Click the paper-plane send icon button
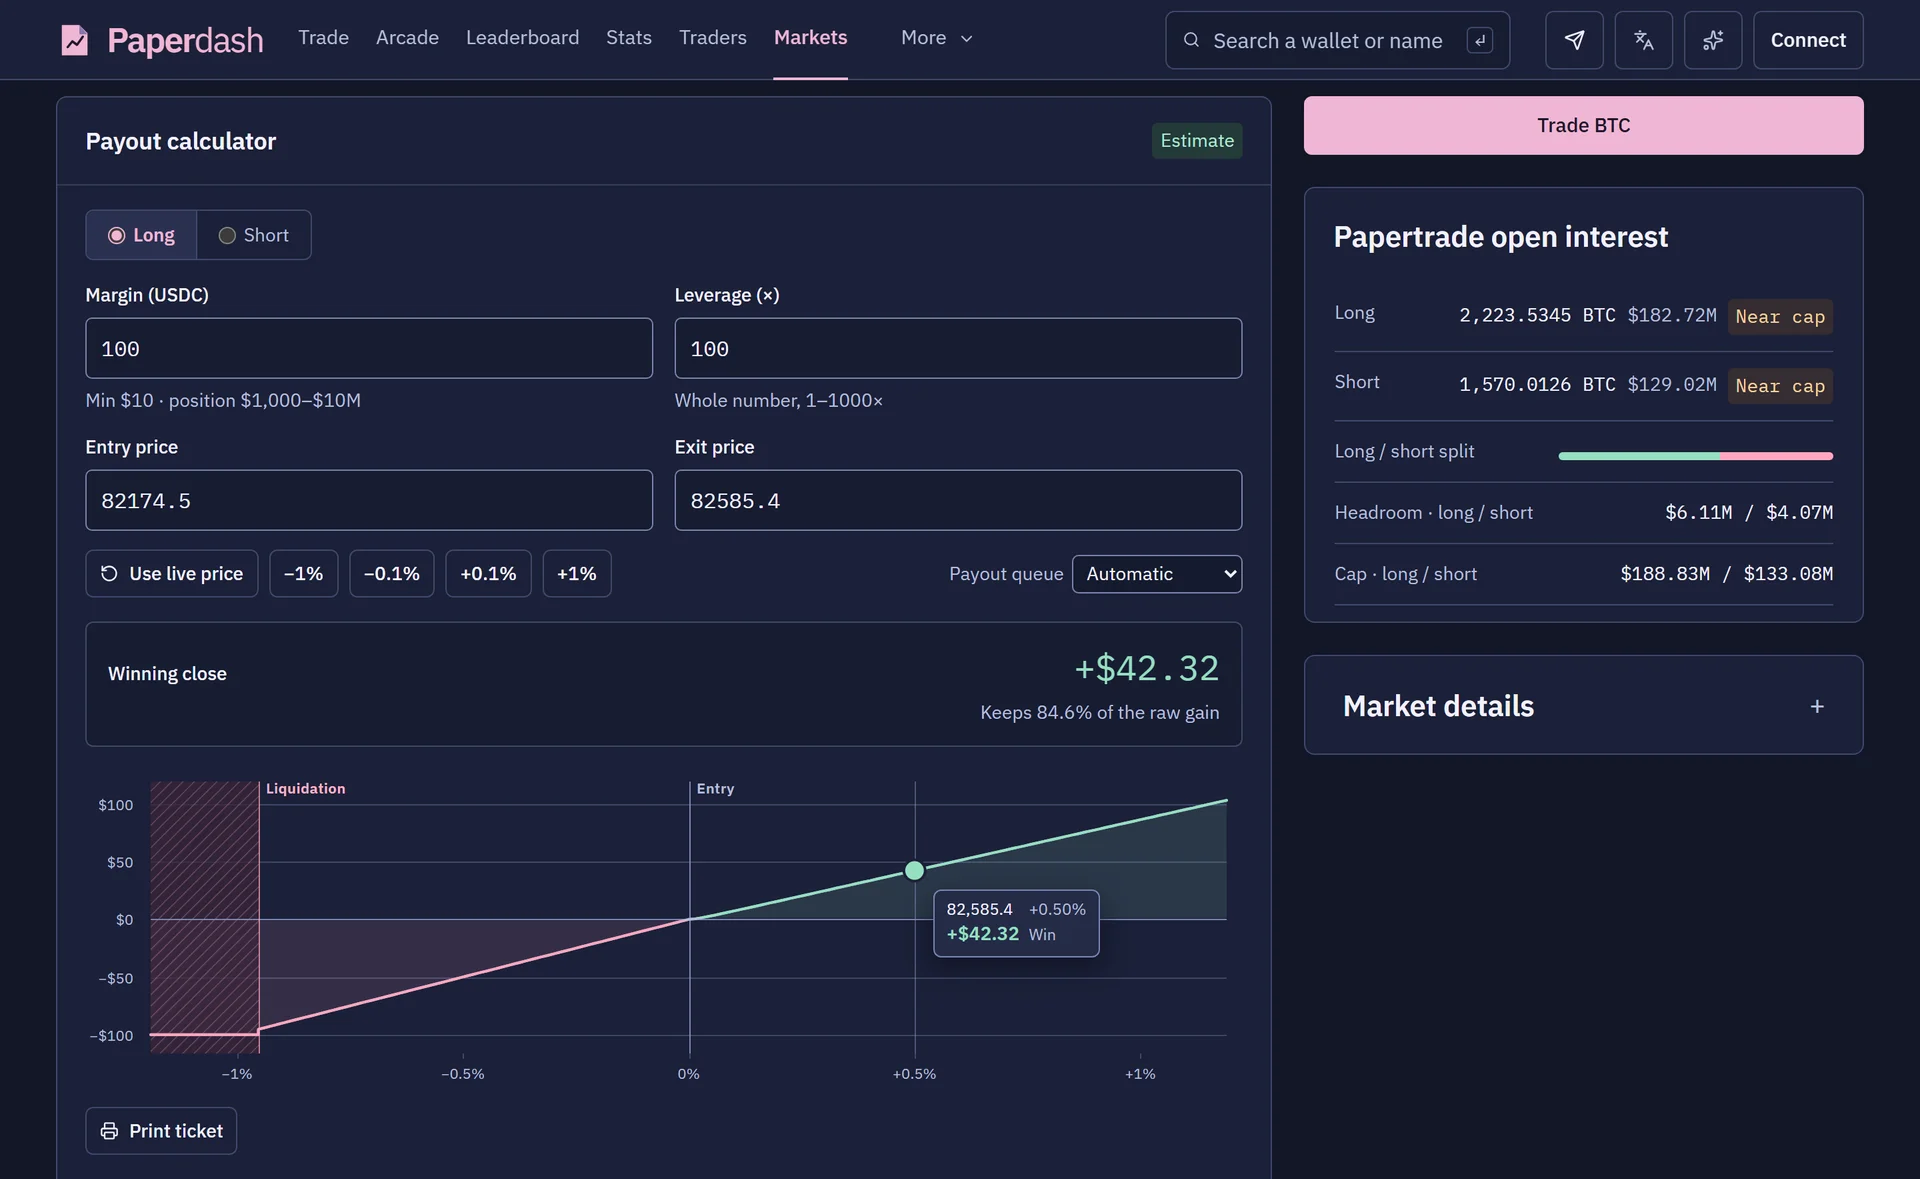Screen dimensions: 1920x1179 1574,40
